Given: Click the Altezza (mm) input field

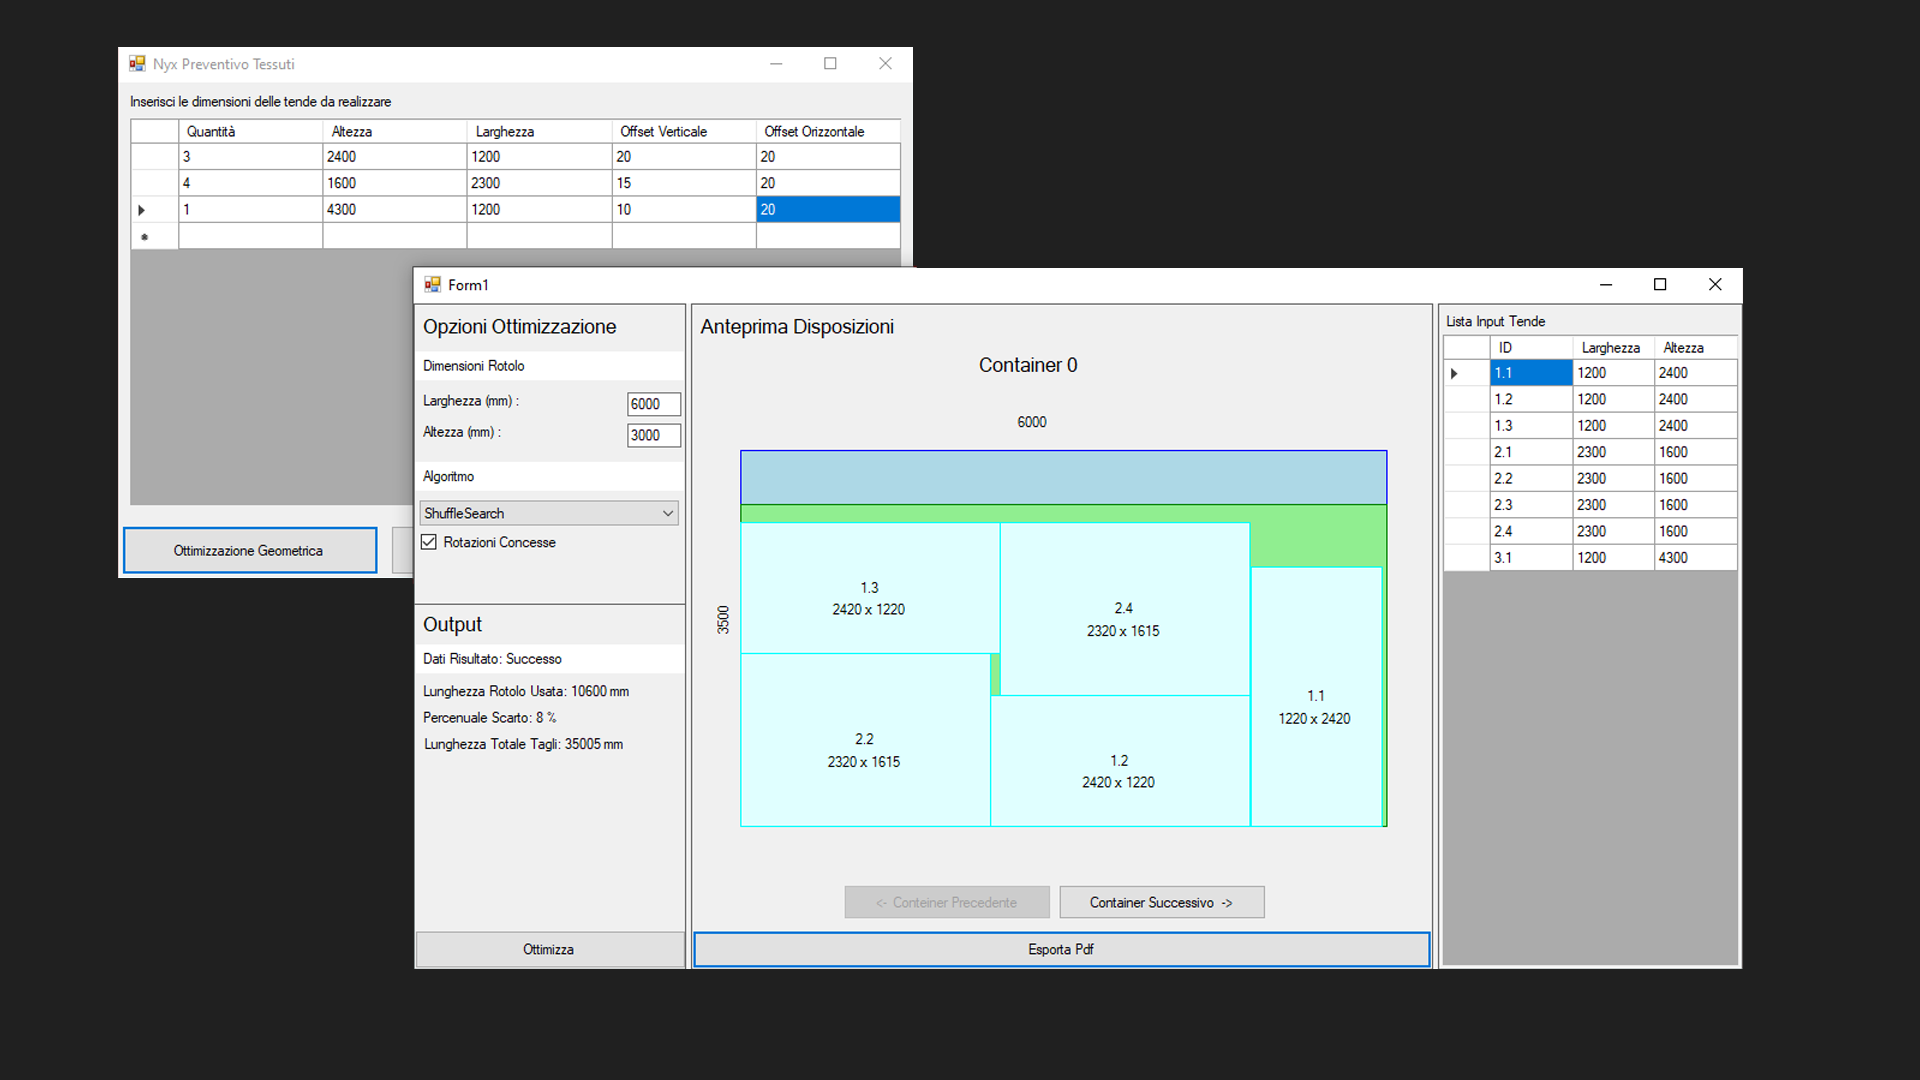Looking at the screenshot, I should [653, 435].
